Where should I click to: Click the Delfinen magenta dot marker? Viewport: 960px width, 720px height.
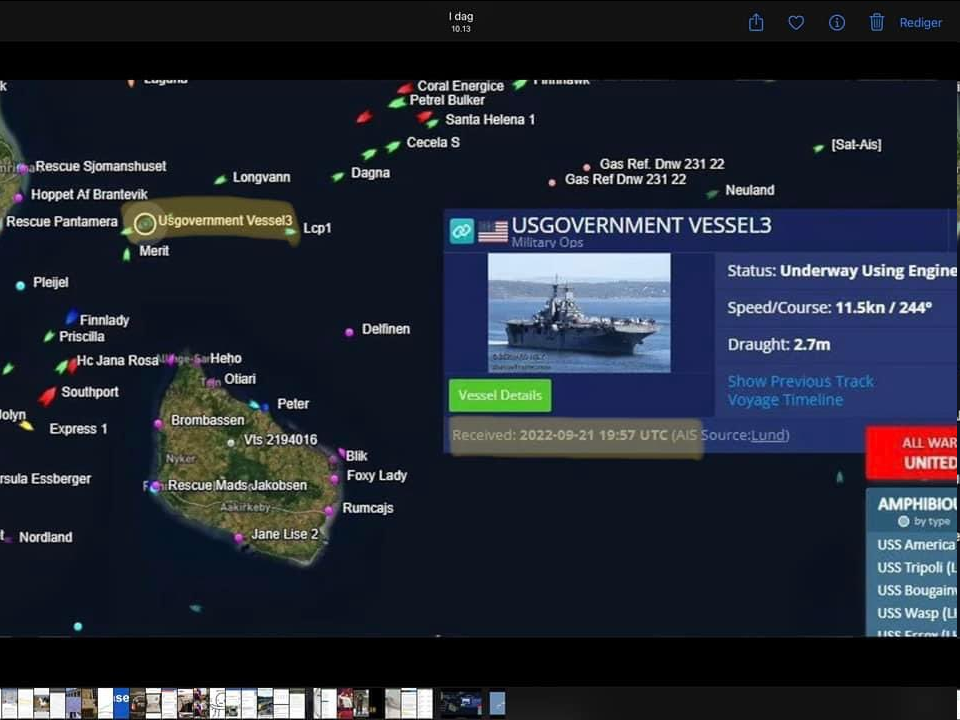pos(349,332)
